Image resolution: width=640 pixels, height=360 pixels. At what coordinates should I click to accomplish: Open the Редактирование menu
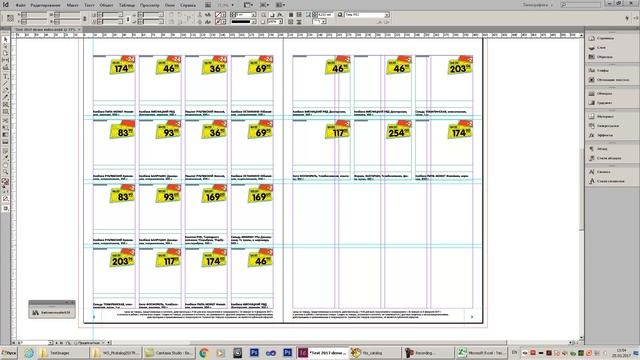click(45, 5)
